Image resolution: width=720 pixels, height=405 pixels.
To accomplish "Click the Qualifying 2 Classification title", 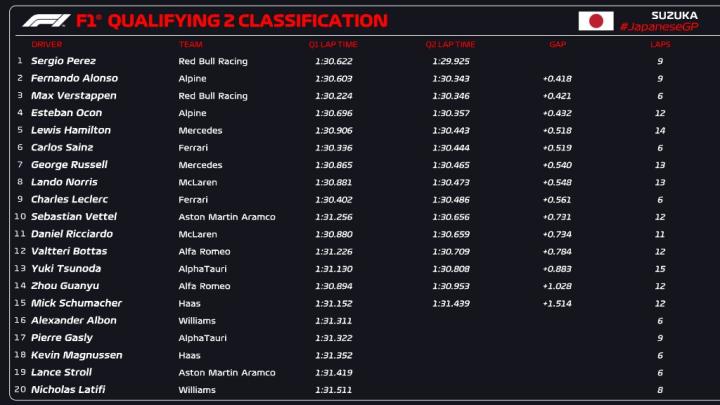I will point(231,20).
